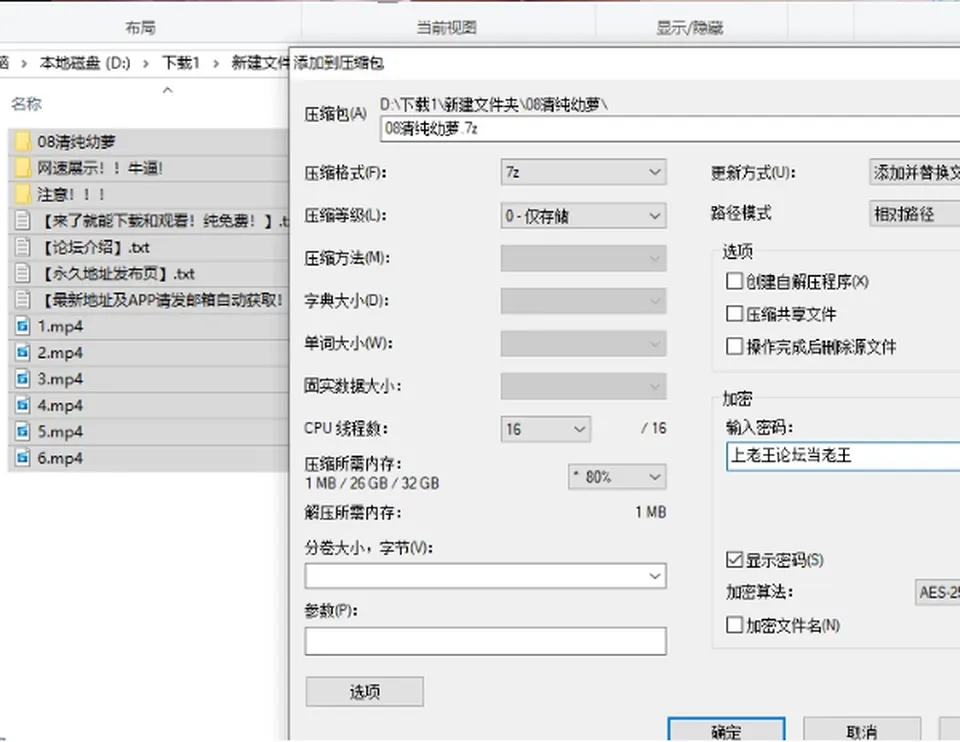Select the folder icon beside 注意！！！
960x742 pixels.
23,194
